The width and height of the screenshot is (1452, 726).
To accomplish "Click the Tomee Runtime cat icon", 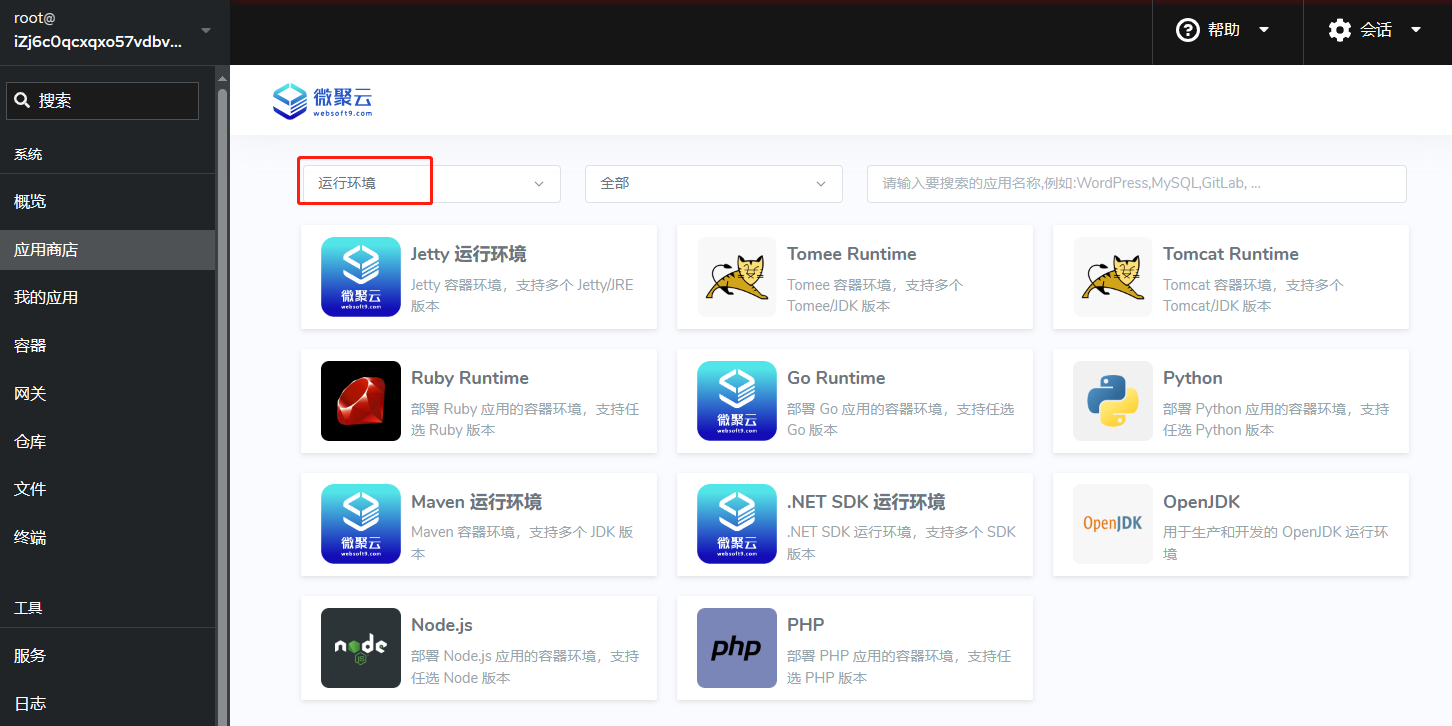I will point(737,277).
